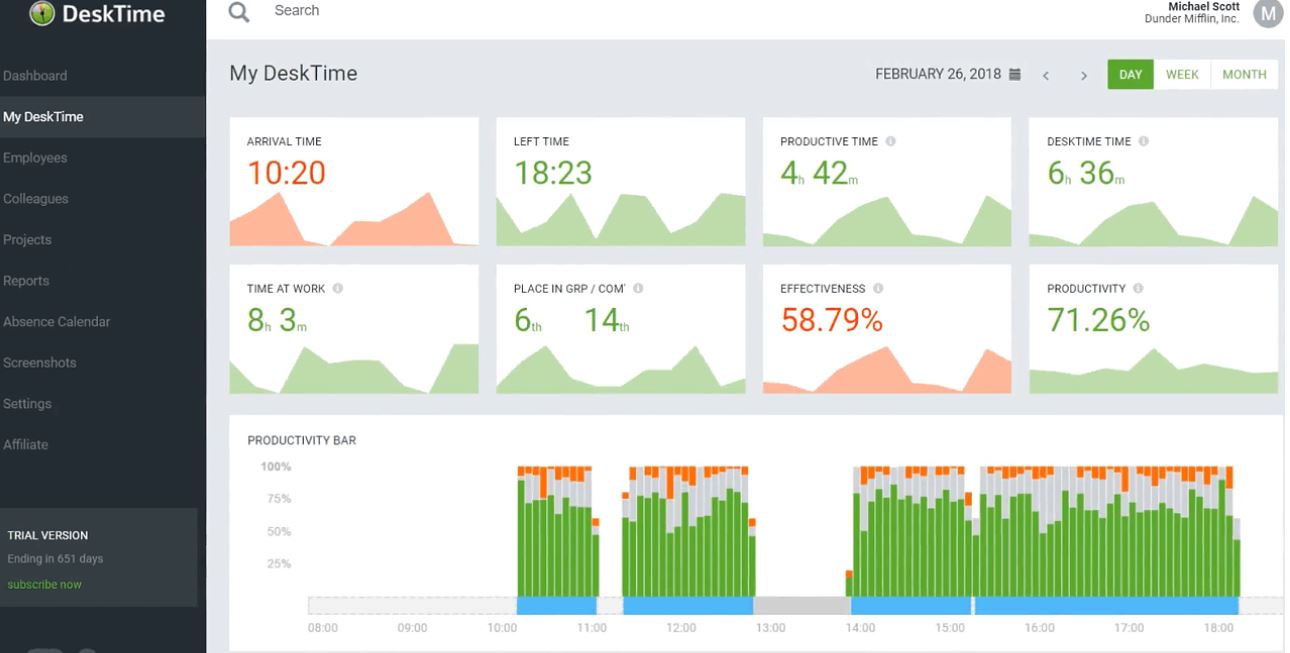The image size is (1290, 653).
Task: Click DeskTime Time 6h 36m value
Action: [1086, 173]
